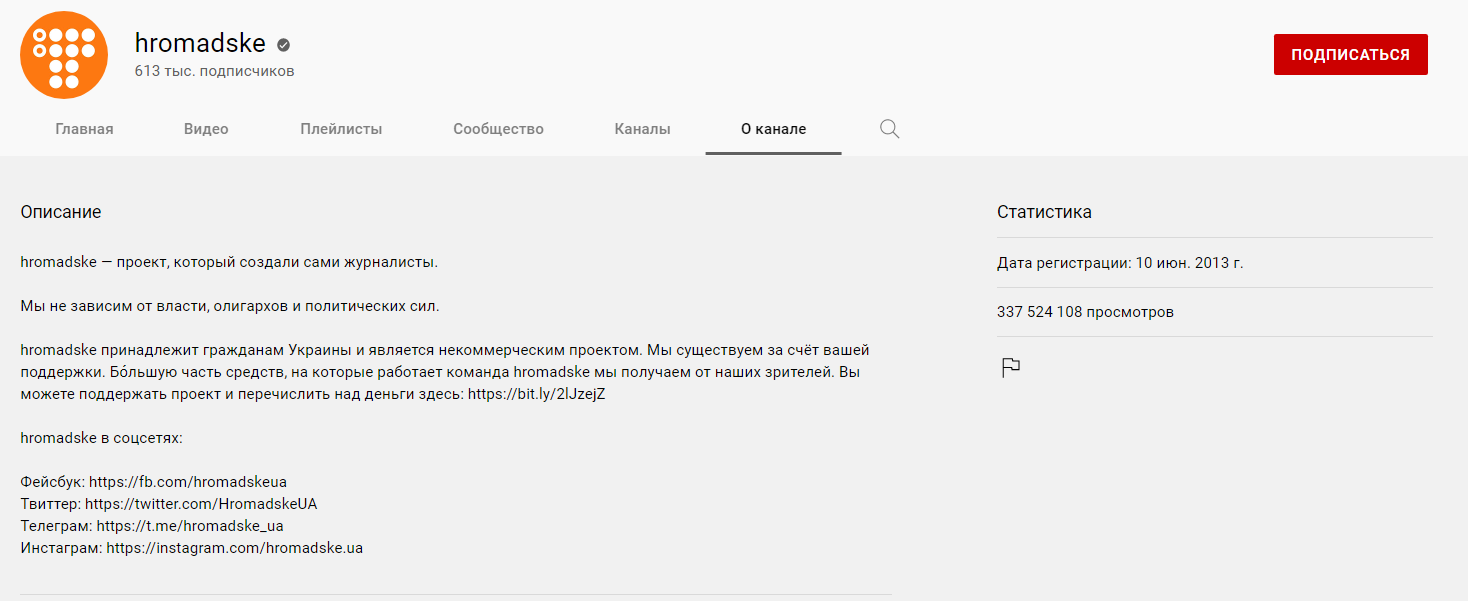Open the twitter.com/HromadskeUA link

point(201,504)
